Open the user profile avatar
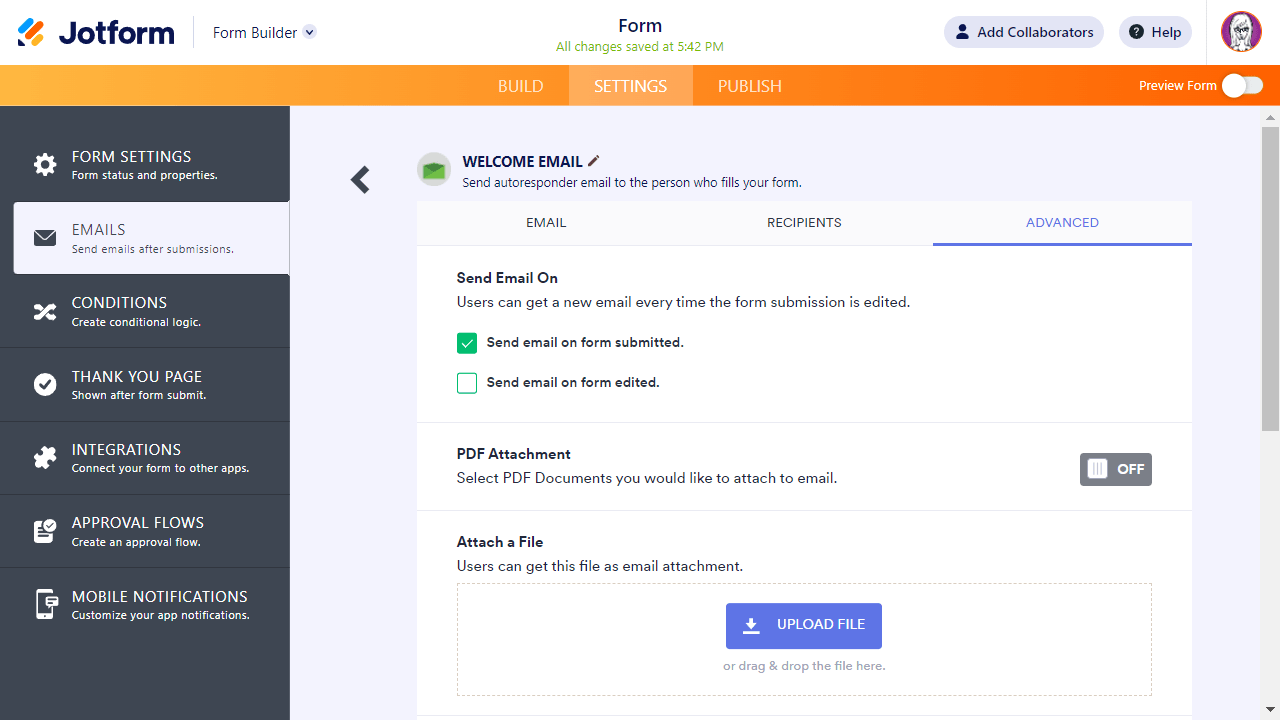This screenshot has width=1280, height=720. point(1241,32)
